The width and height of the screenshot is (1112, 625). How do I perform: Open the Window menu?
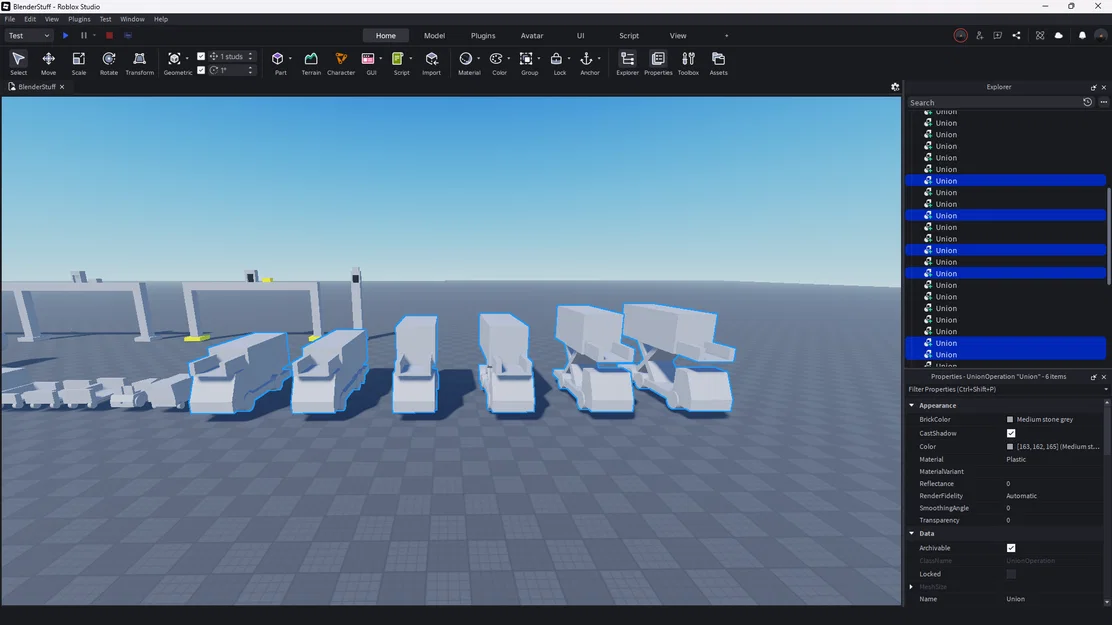[x=132, y=19]
